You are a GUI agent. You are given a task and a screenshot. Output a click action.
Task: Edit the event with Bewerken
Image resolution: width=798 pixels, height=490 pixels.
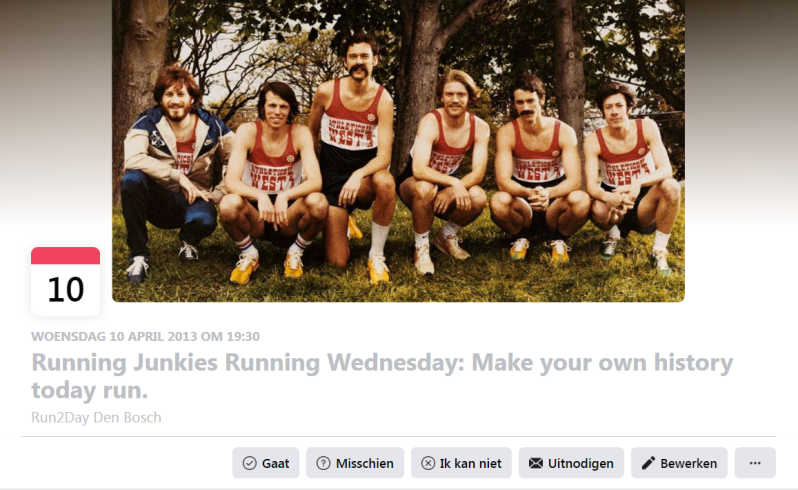[x=679, y=463]
